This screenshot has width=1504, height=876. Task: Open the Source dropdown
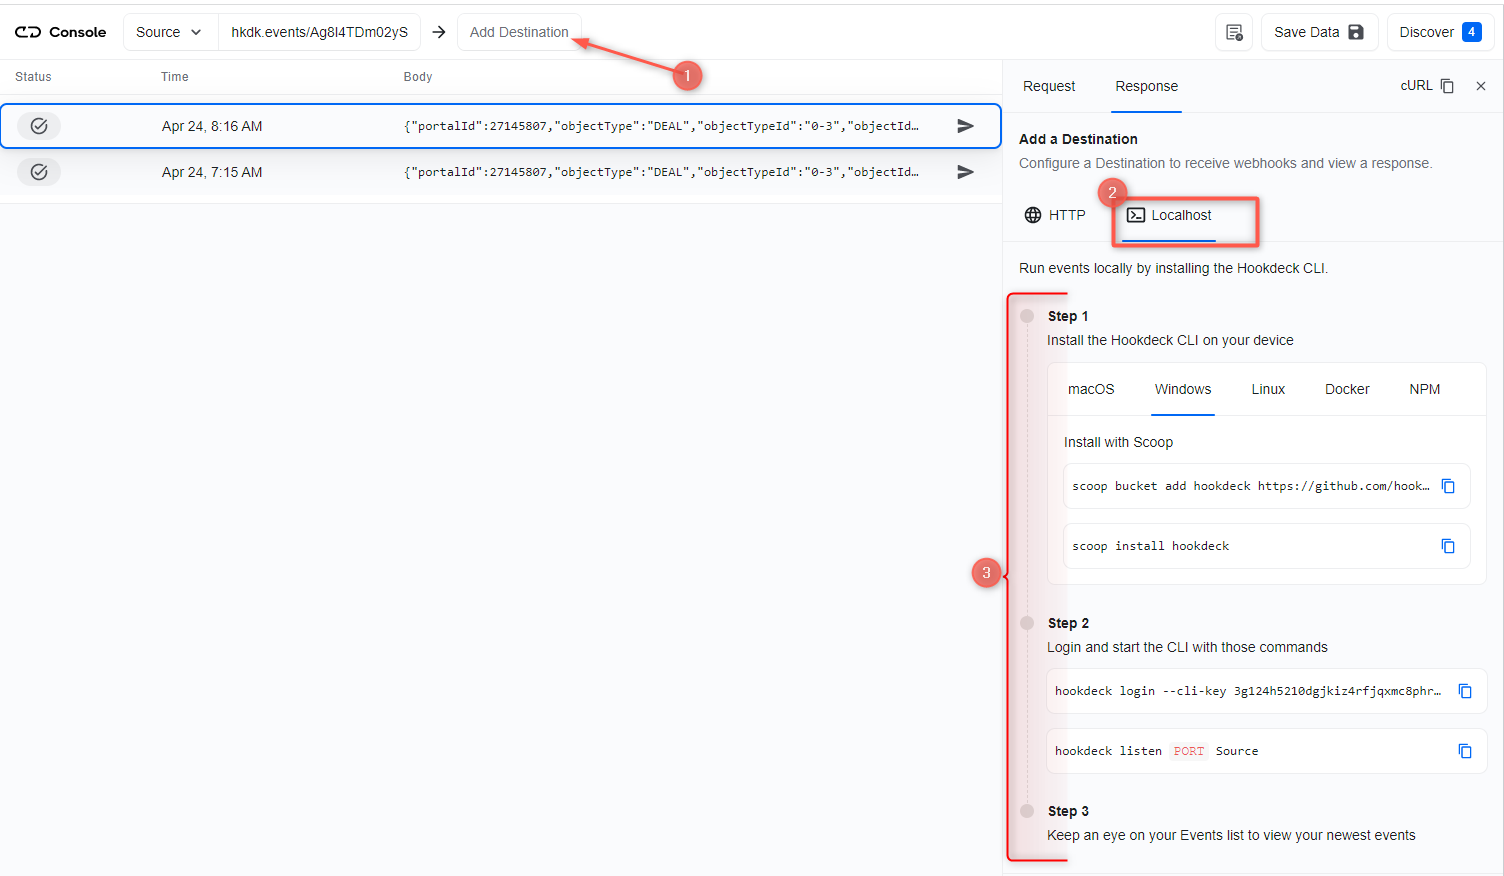[x=170, y=31]
